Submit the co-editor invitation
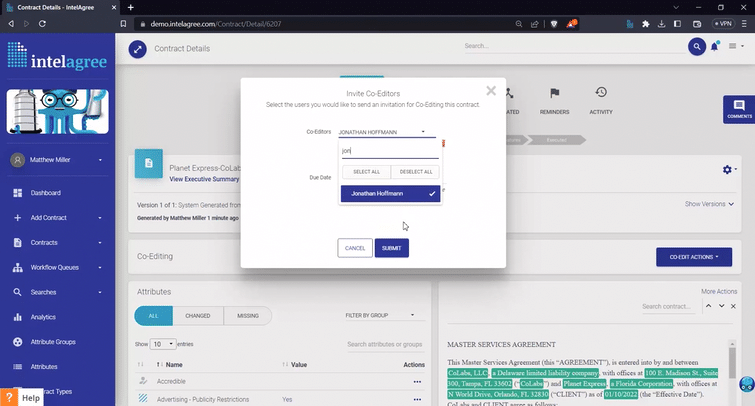Screen dimensions: 755x406 coord(391,247)
